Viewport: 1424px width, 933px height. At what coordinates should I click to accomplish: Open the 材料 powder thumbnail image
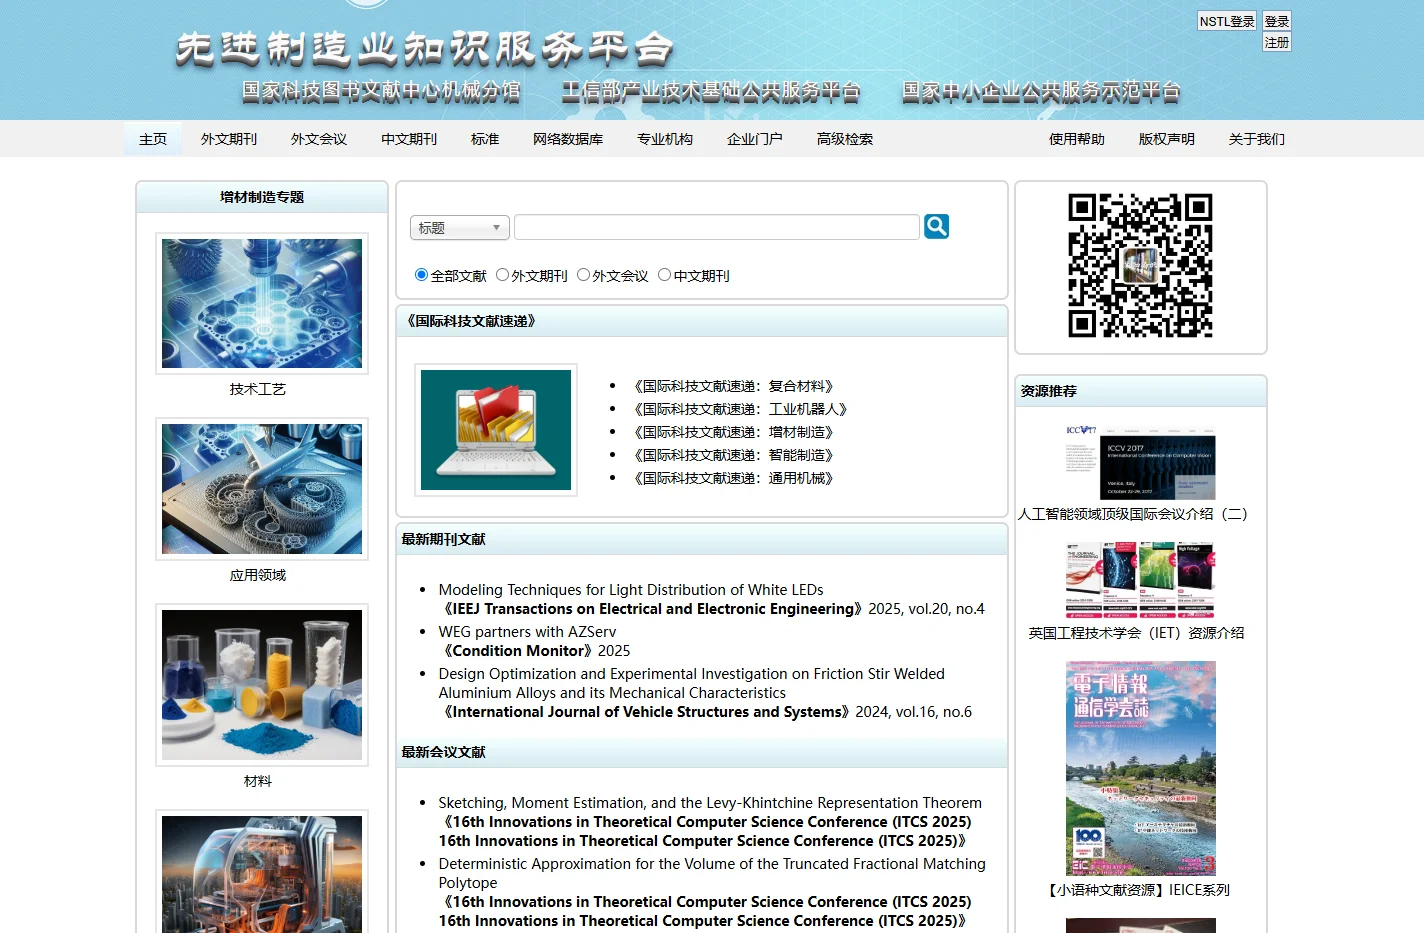262,685
